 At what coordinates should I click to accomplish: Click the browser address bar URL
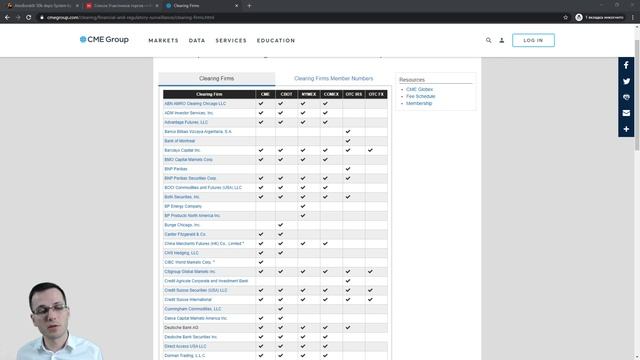click(131, 18)
